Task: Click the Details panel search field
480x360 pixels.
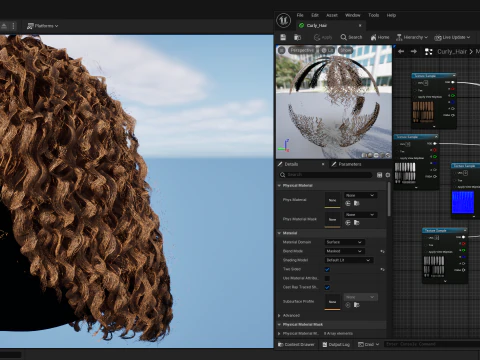Action: coord(326,175)
